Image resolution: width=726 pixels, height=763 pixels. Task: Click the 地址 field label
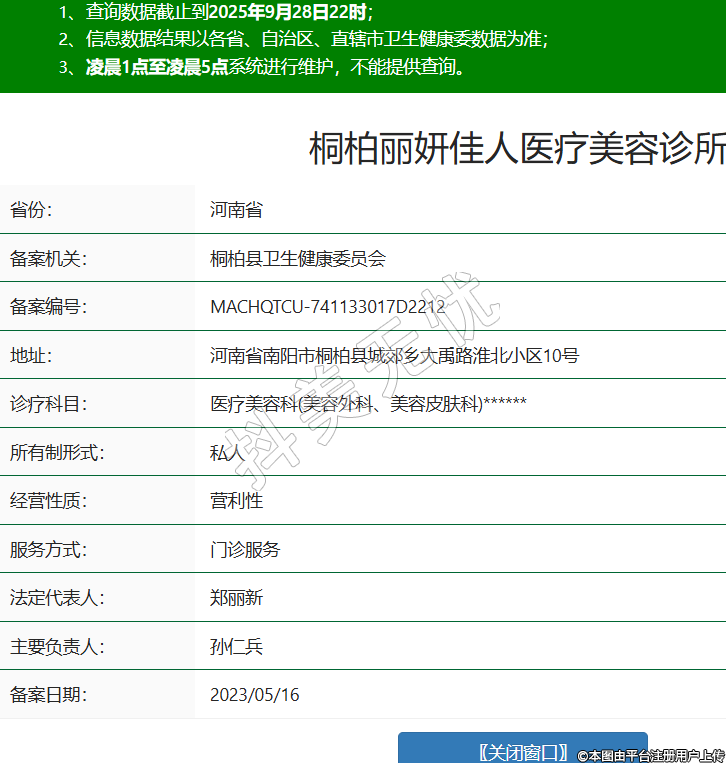click(31, 355)
